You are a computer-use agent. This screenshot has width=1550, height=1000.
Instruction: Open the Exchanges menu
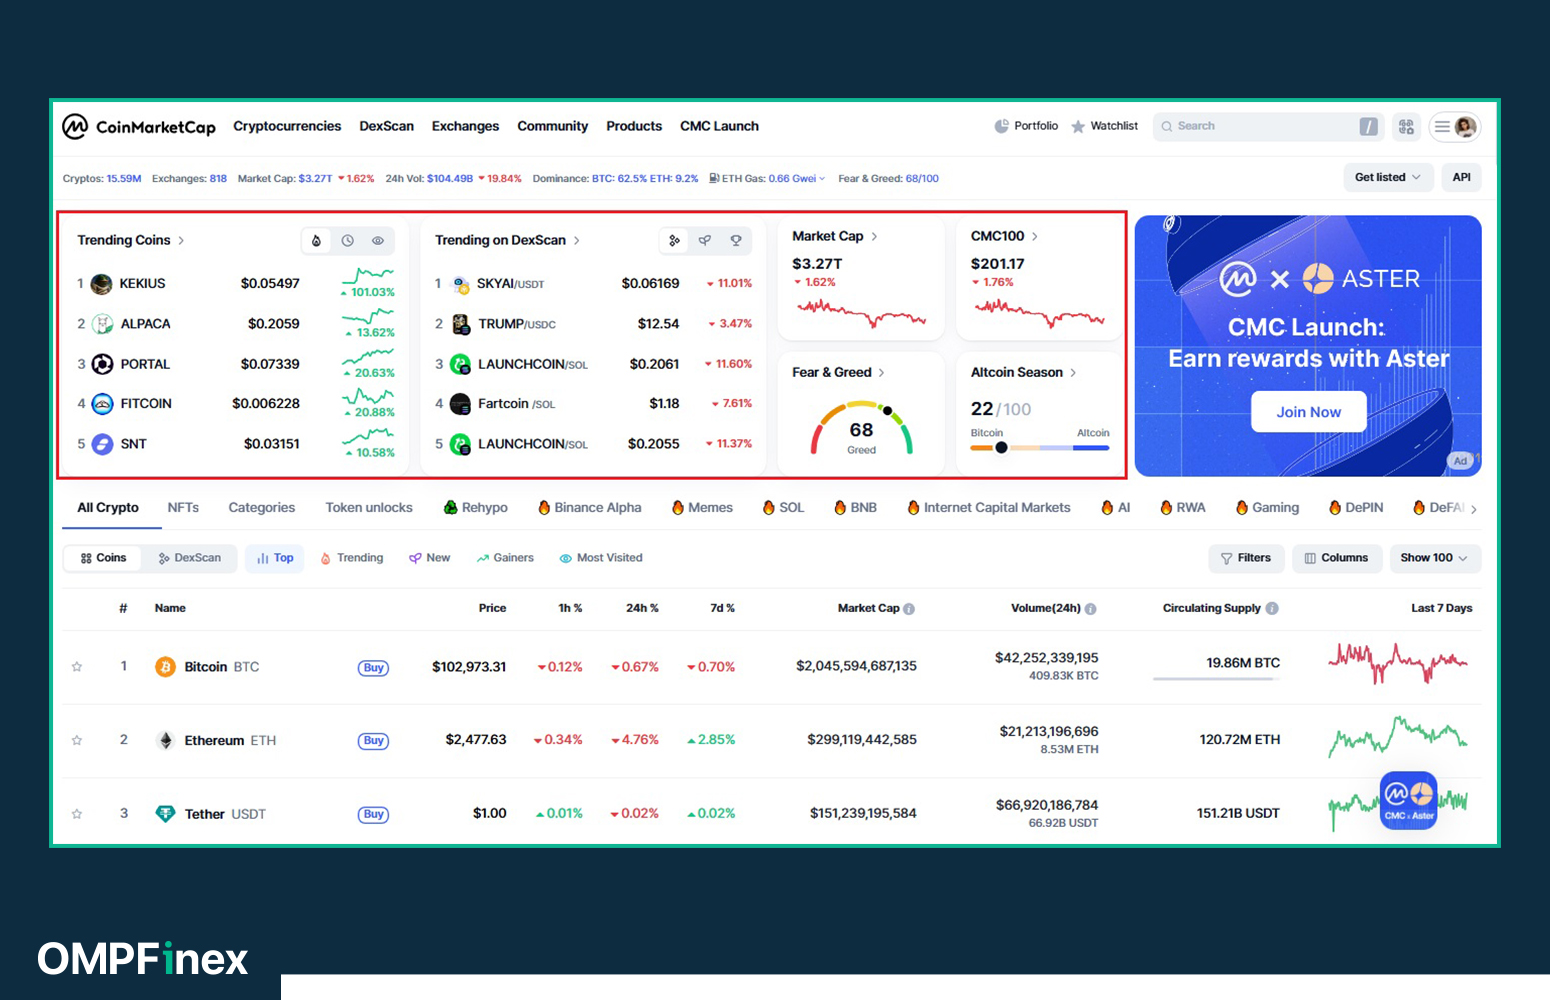(465, 126)
